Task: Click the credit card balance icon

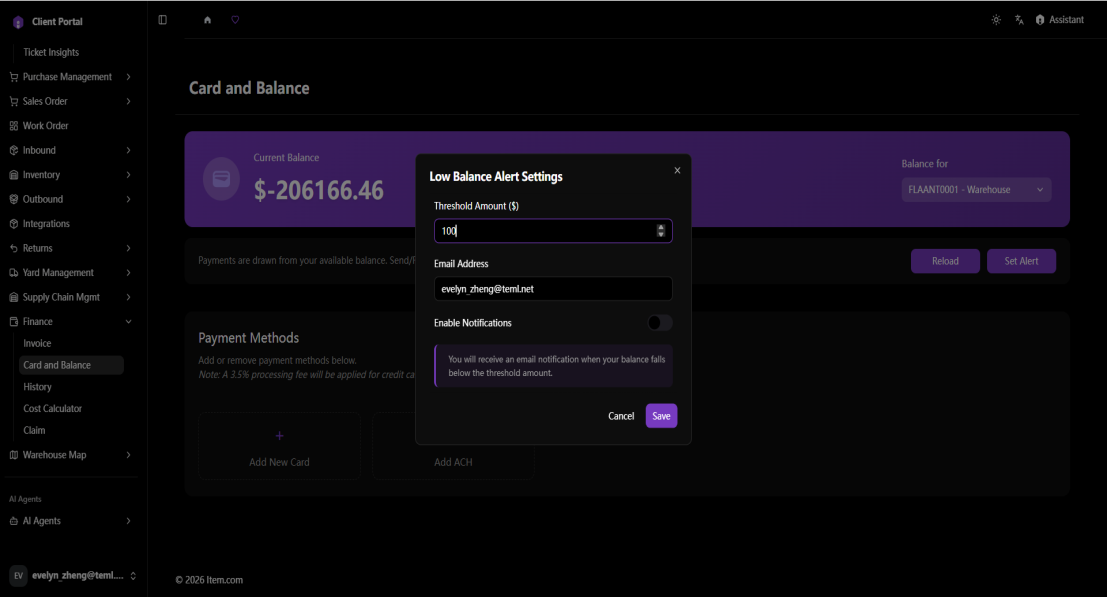Action: pos(221,179)
